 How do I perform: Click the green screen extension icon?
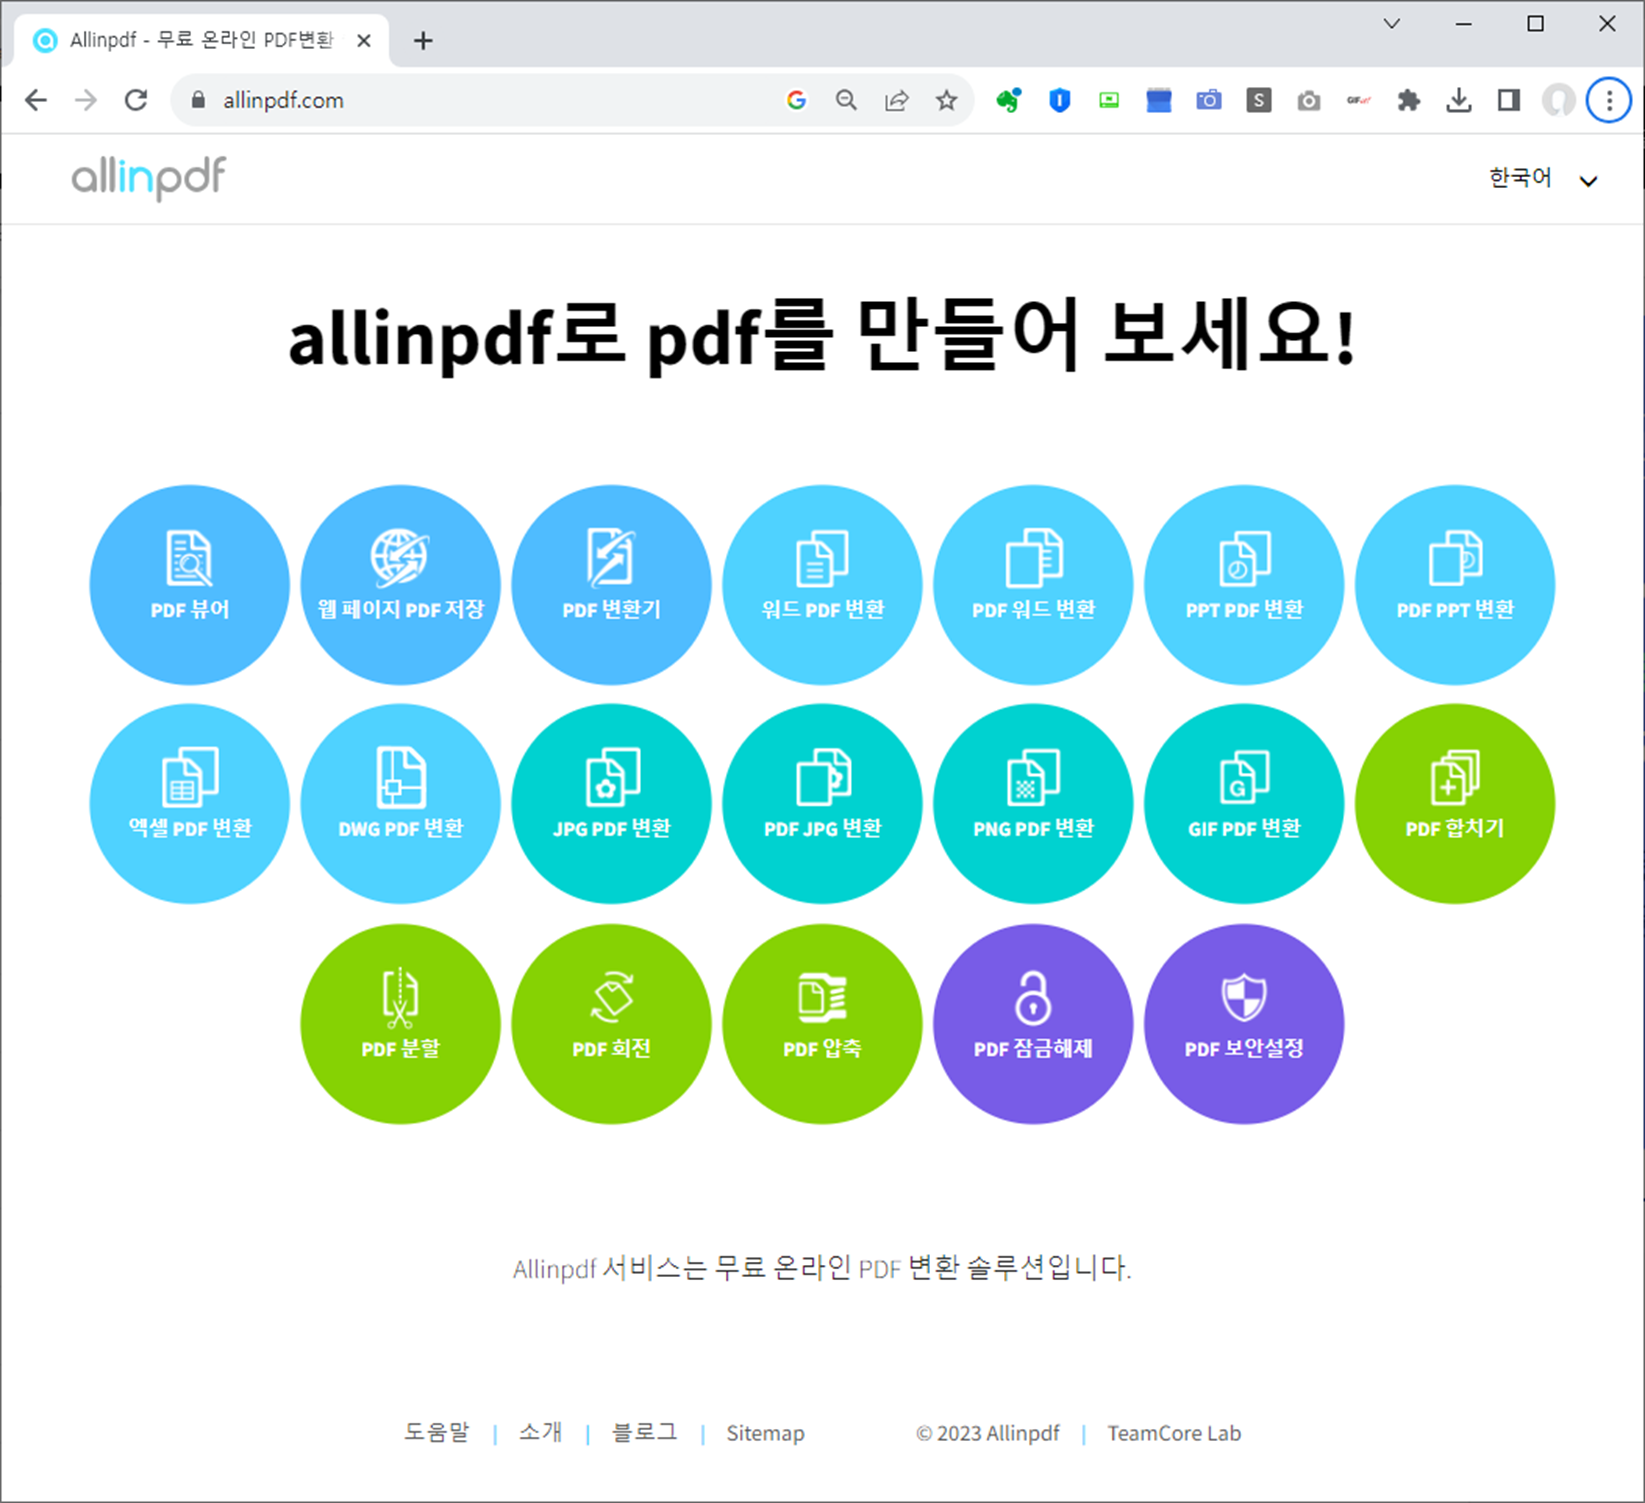pyautogui.click(x=1109, y=100)
